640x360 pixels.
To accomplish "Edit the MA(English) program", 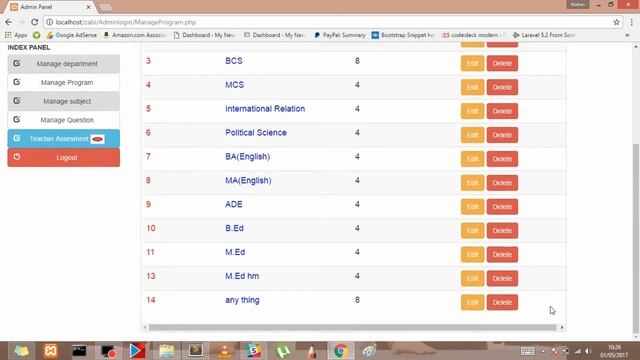I will [x=472, y=183].
